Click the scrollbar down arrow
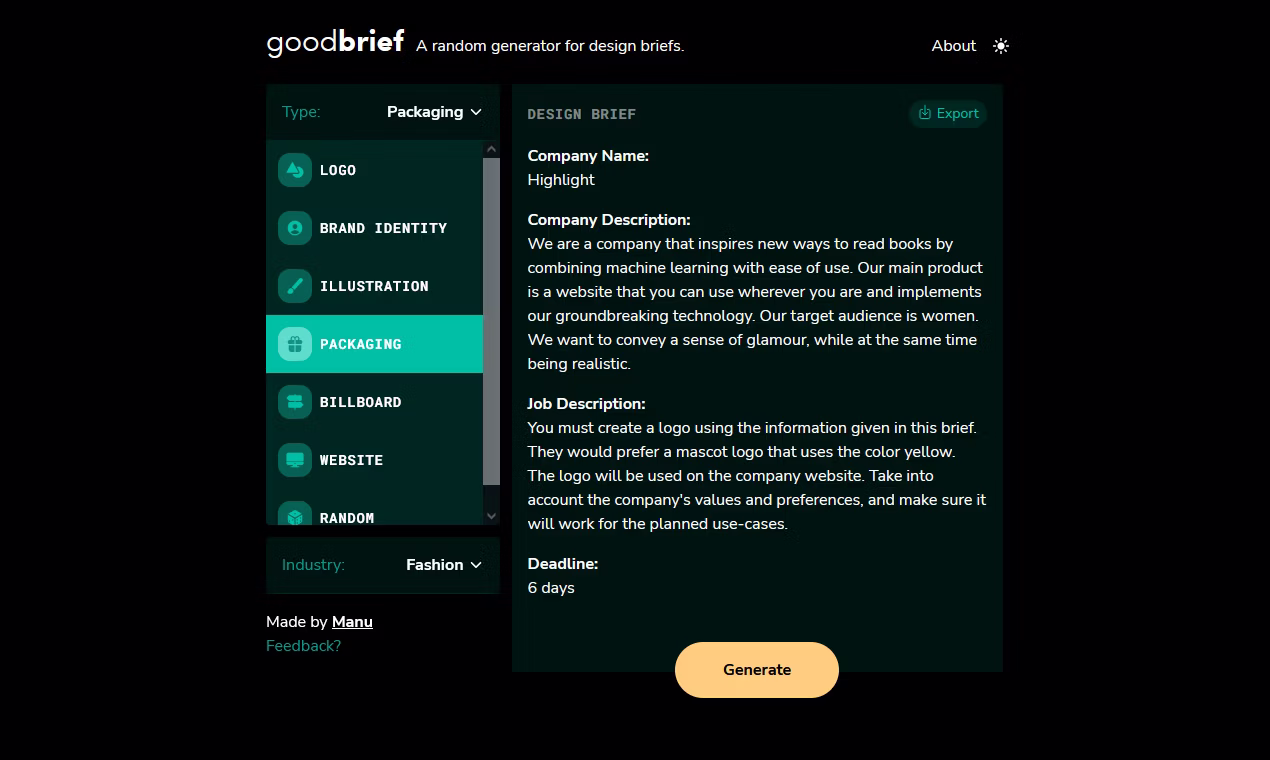 (x=491, y=516)
